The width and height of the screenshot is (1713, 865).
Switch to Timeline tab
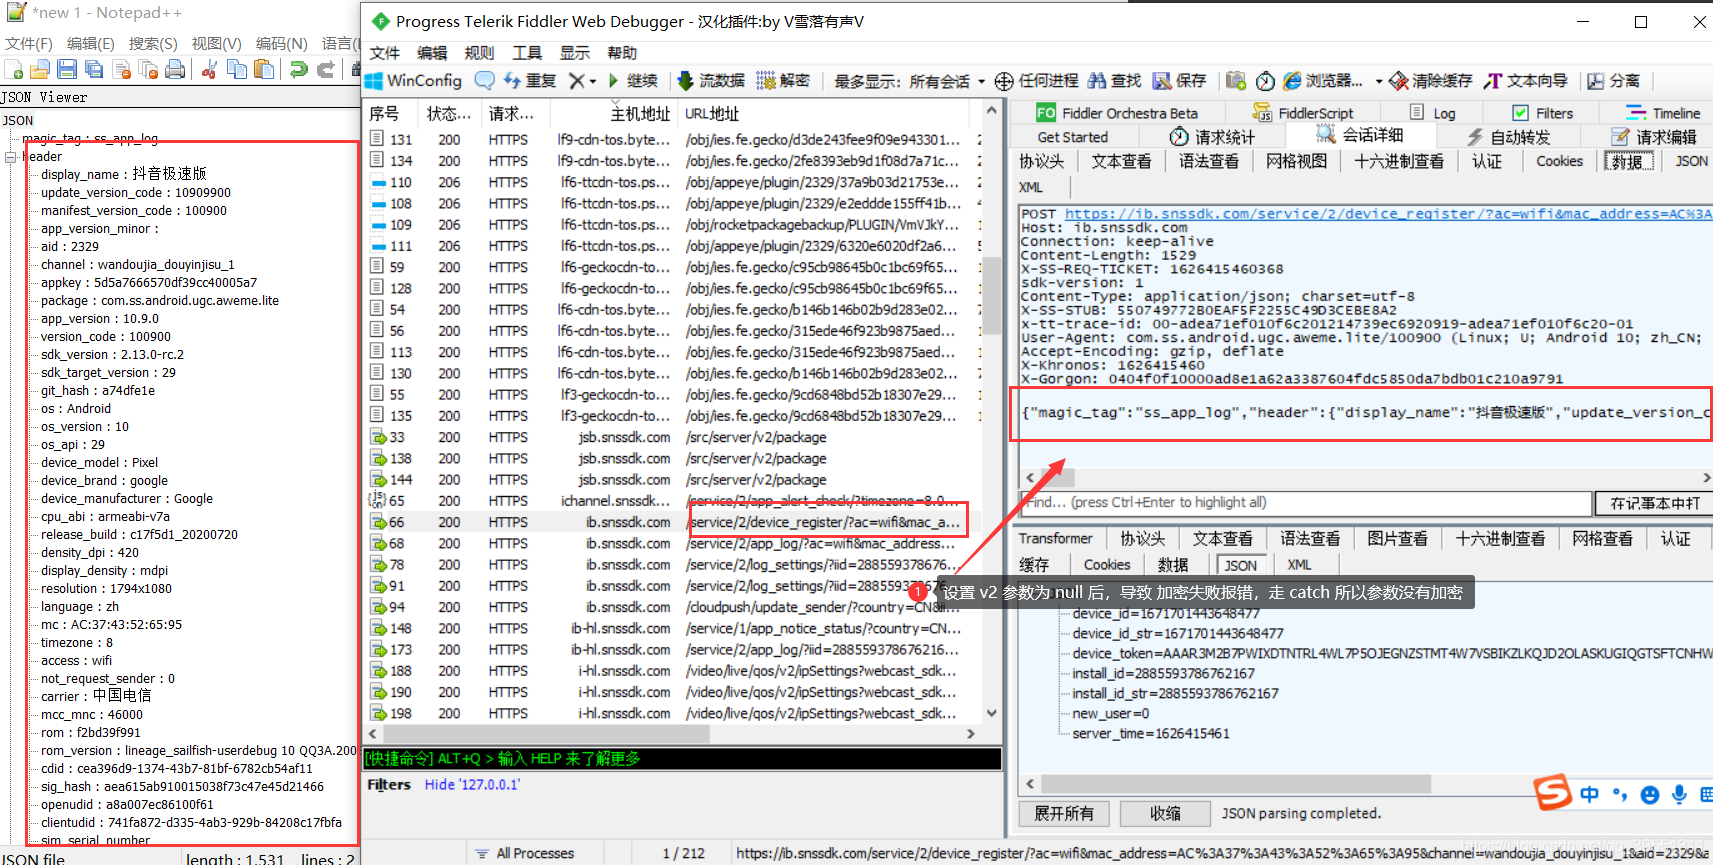click(1663, 113)
